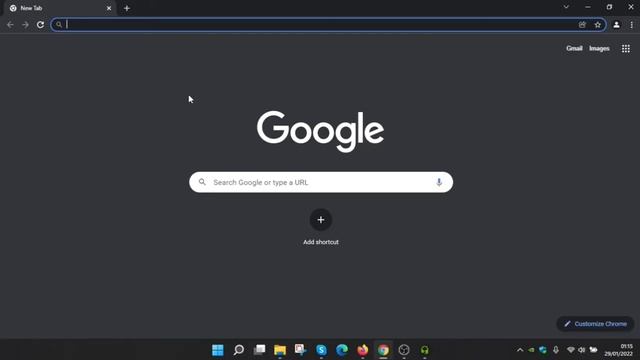Open the Chrome three-dot menu
The image size is (640, 360).
[631, 25]
